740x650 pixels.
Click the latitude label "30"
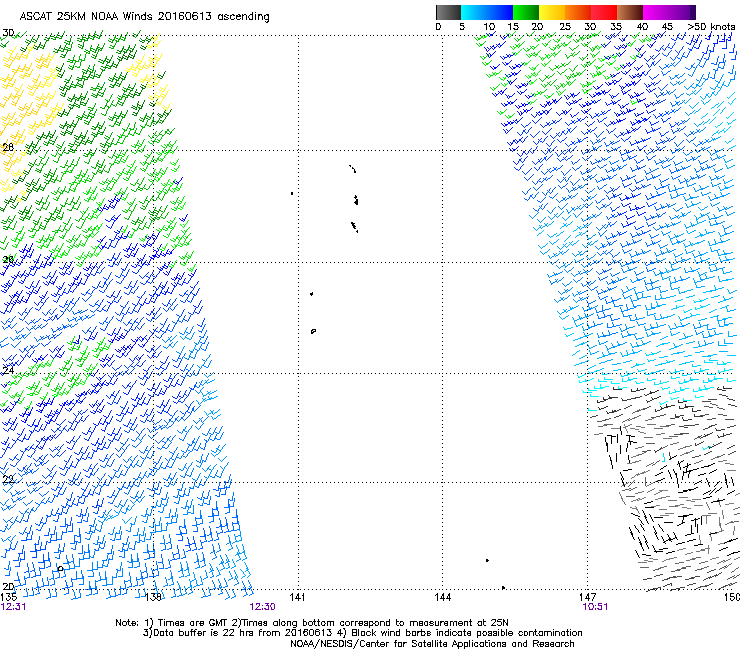[x=8, y=33]
